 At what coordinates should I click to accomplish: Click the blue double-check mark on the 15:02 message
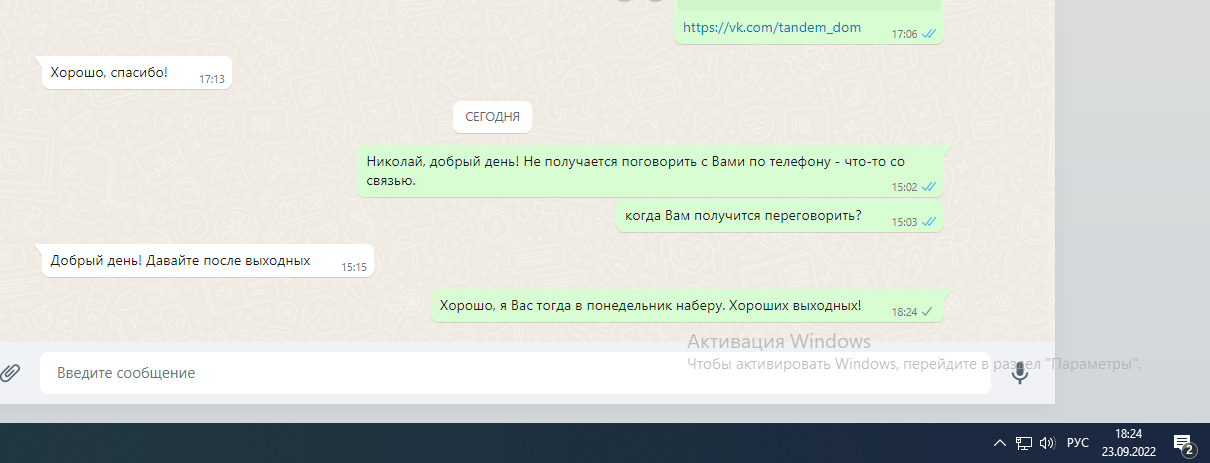click(928, 187)
